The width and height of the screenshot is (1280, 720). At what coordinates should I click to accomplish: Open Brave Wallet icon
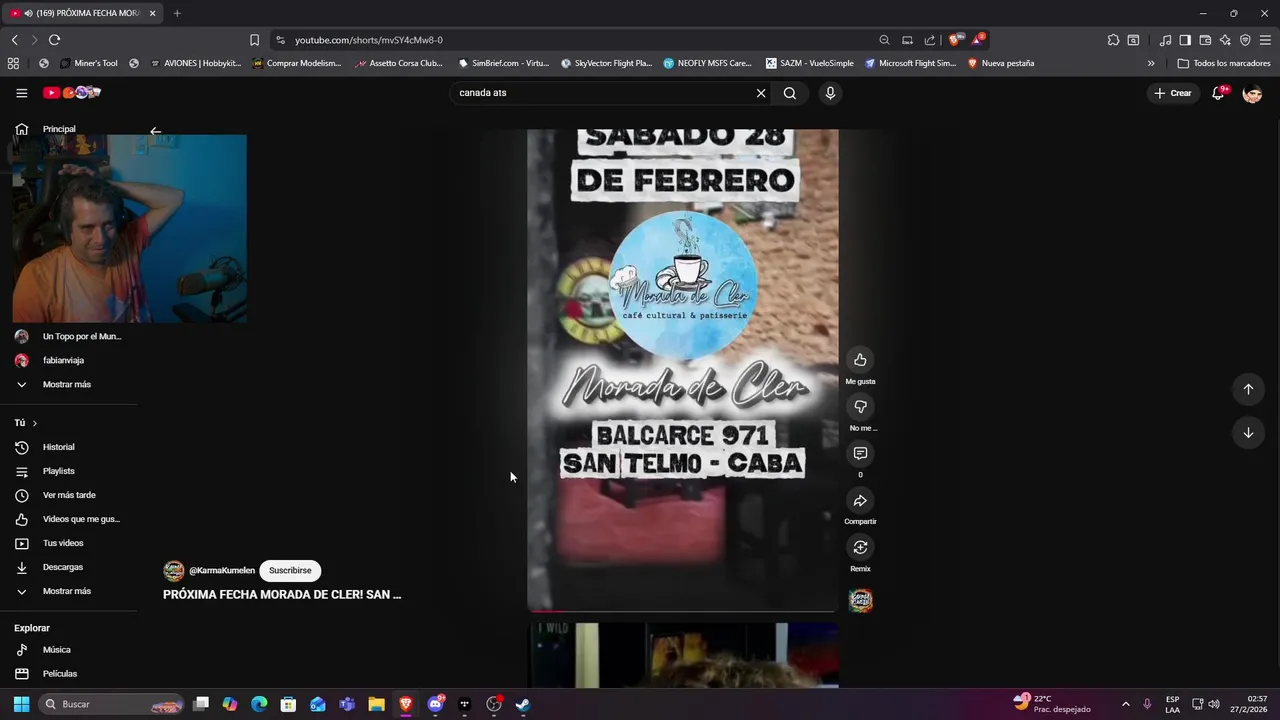(x=1205, y=40)
